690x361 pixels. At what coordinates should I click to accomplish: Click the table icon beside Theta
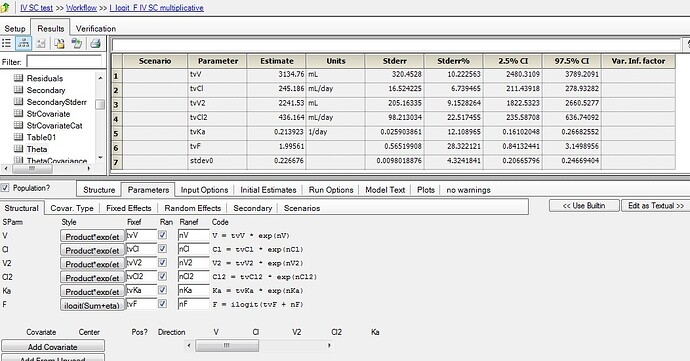tap(18, 149)
